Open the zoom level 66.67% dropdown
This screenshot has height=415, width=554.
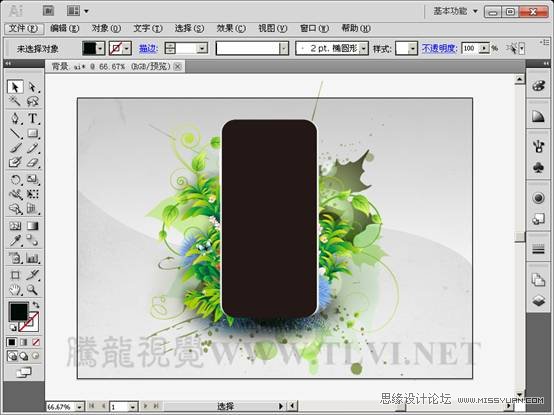tap(80, 407)
